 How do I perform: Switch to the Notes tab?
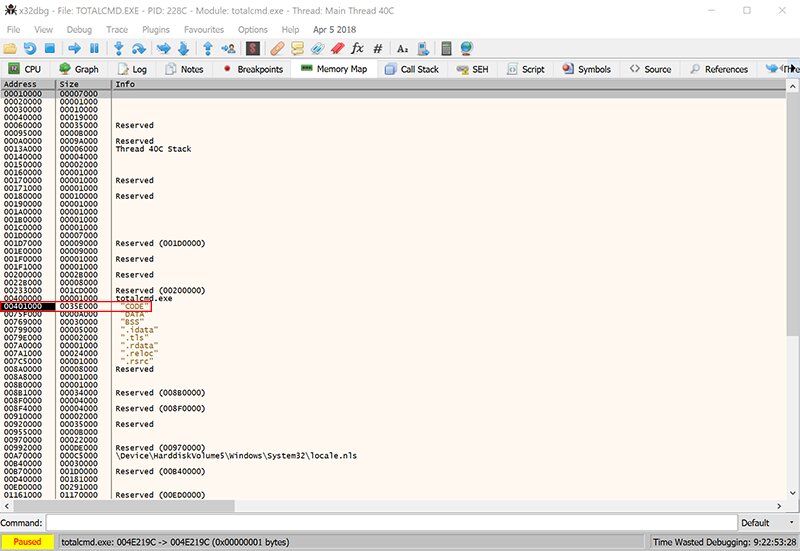coord(185,69)
